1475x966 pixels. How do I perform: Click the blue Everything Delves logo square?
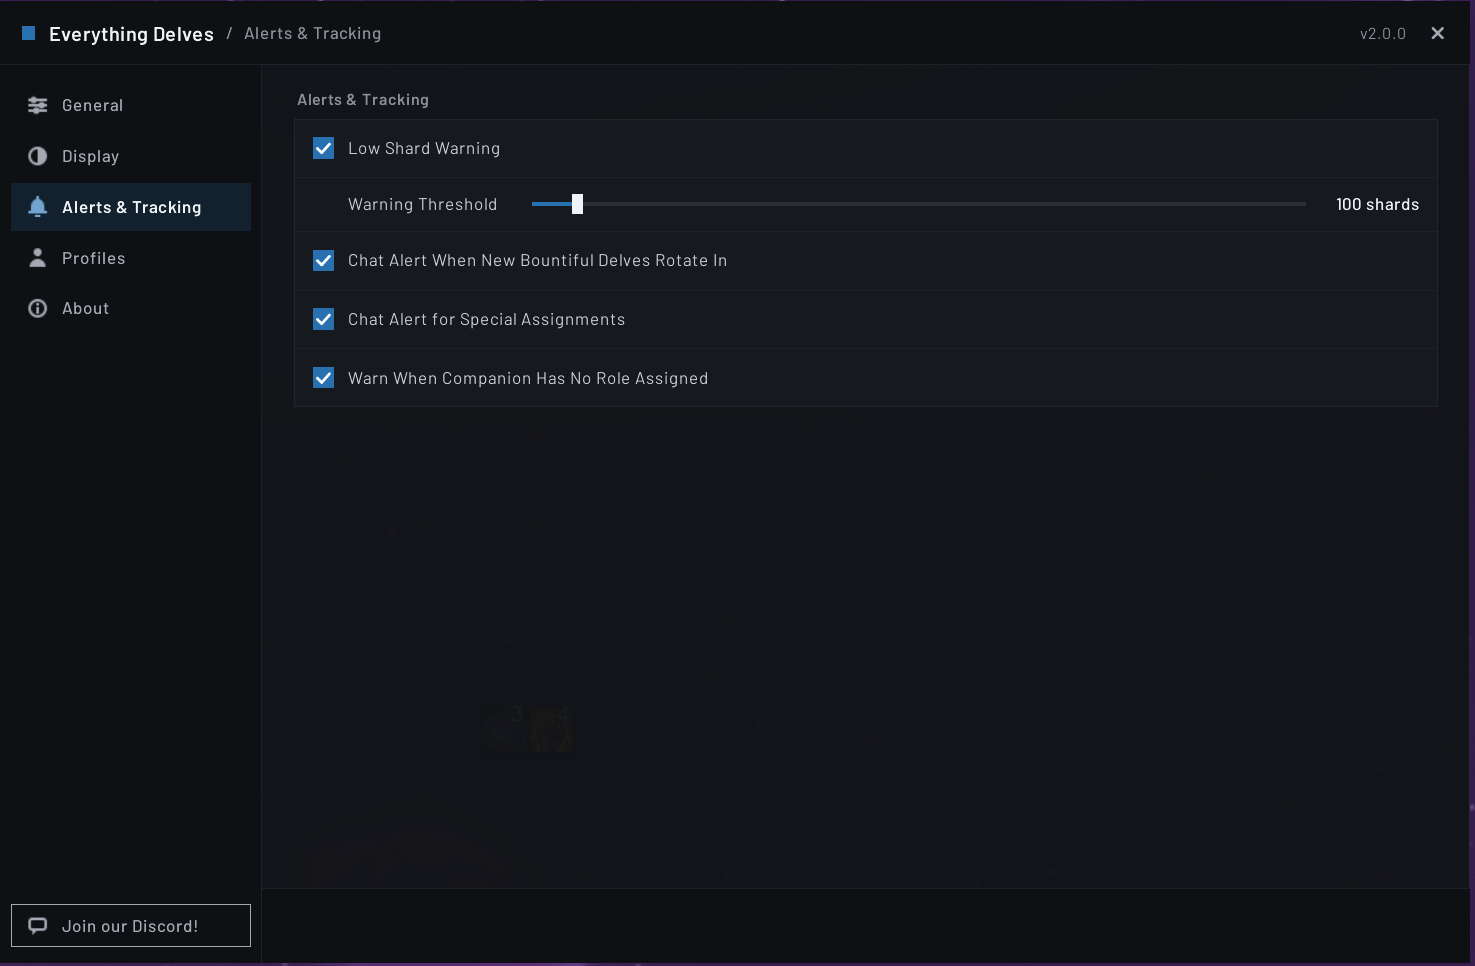[x=29, y=33]
